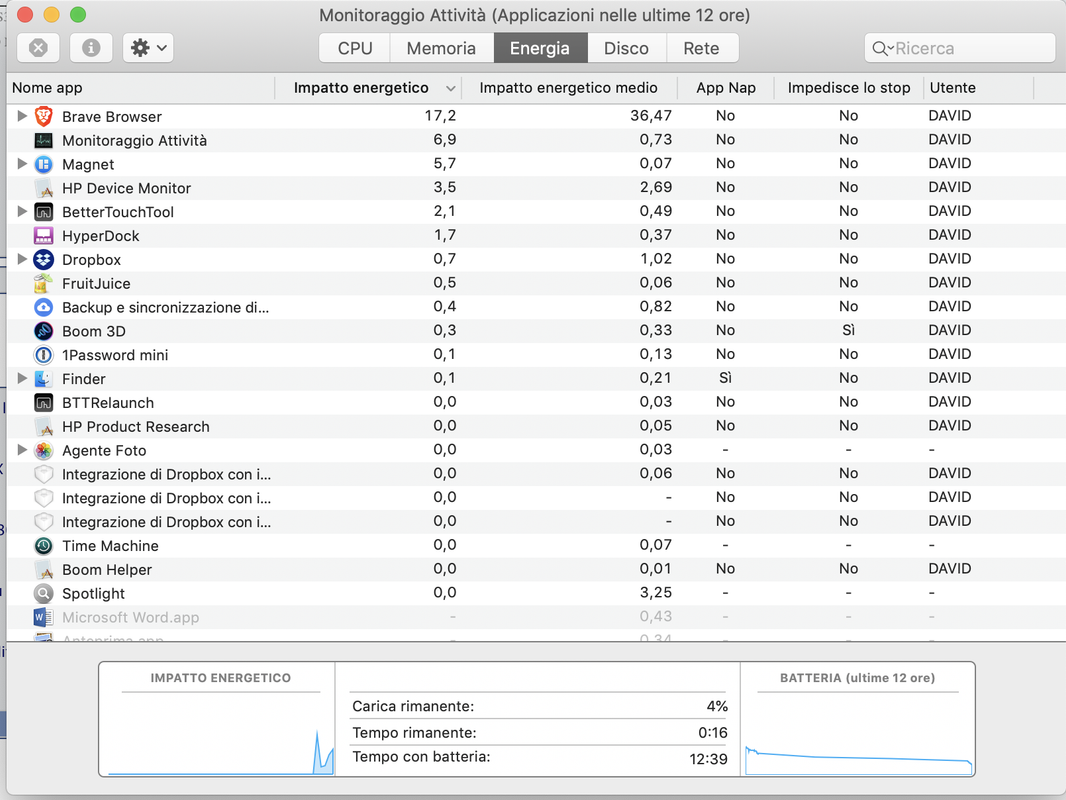
Task: Click the Boom 3D icon
Action: [44, 331]
